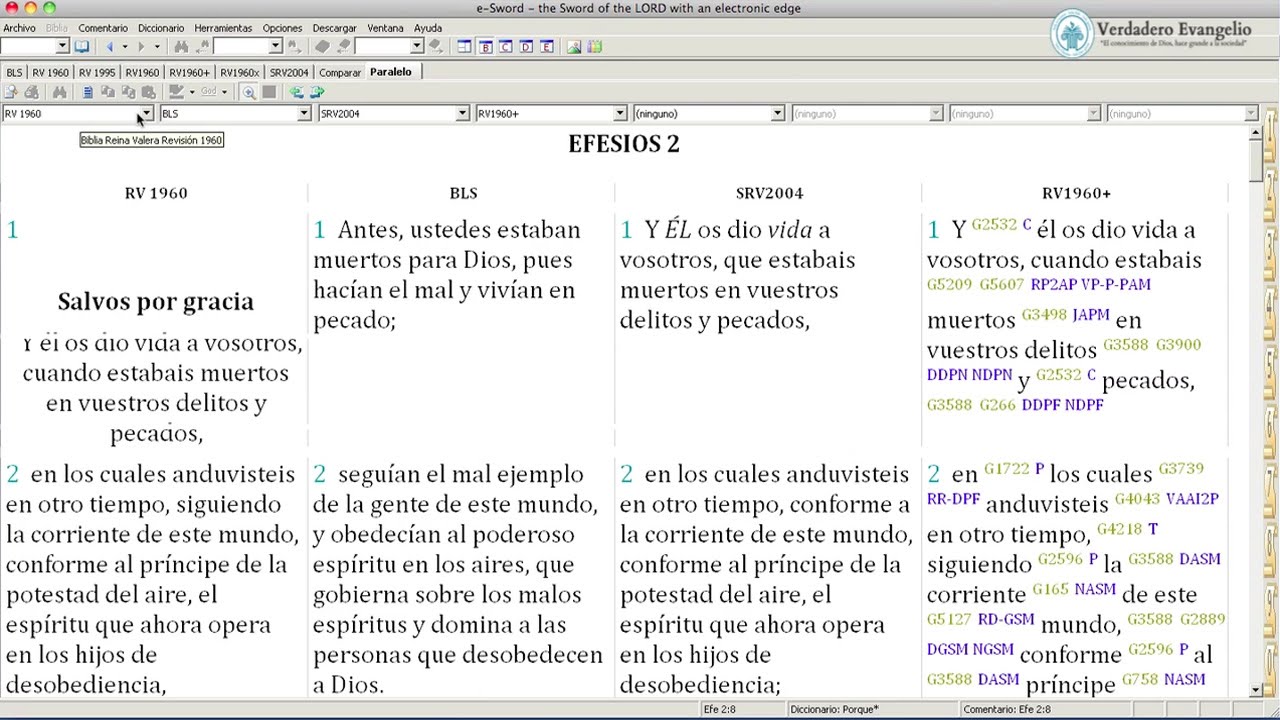
Task: Click the binoculars icon in Bible toolbar
Action: (x=60, y=92)
